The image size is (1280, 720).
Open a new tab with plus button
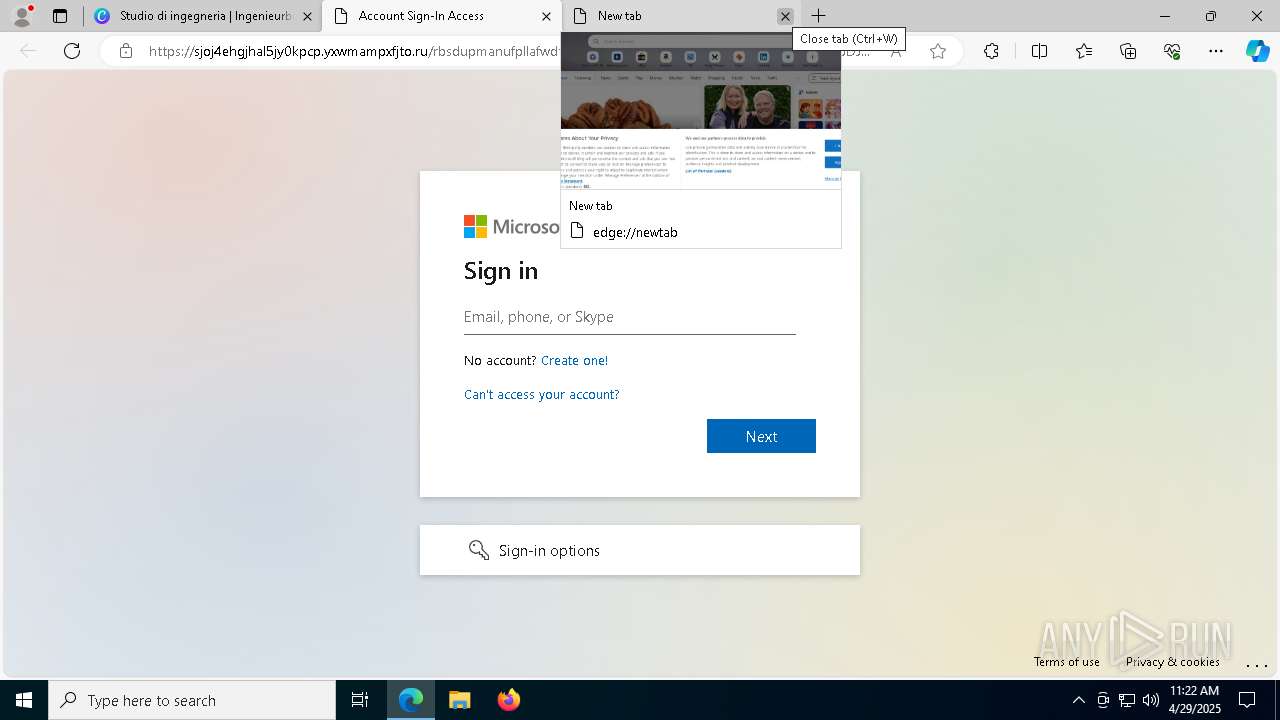click(818, 16)
